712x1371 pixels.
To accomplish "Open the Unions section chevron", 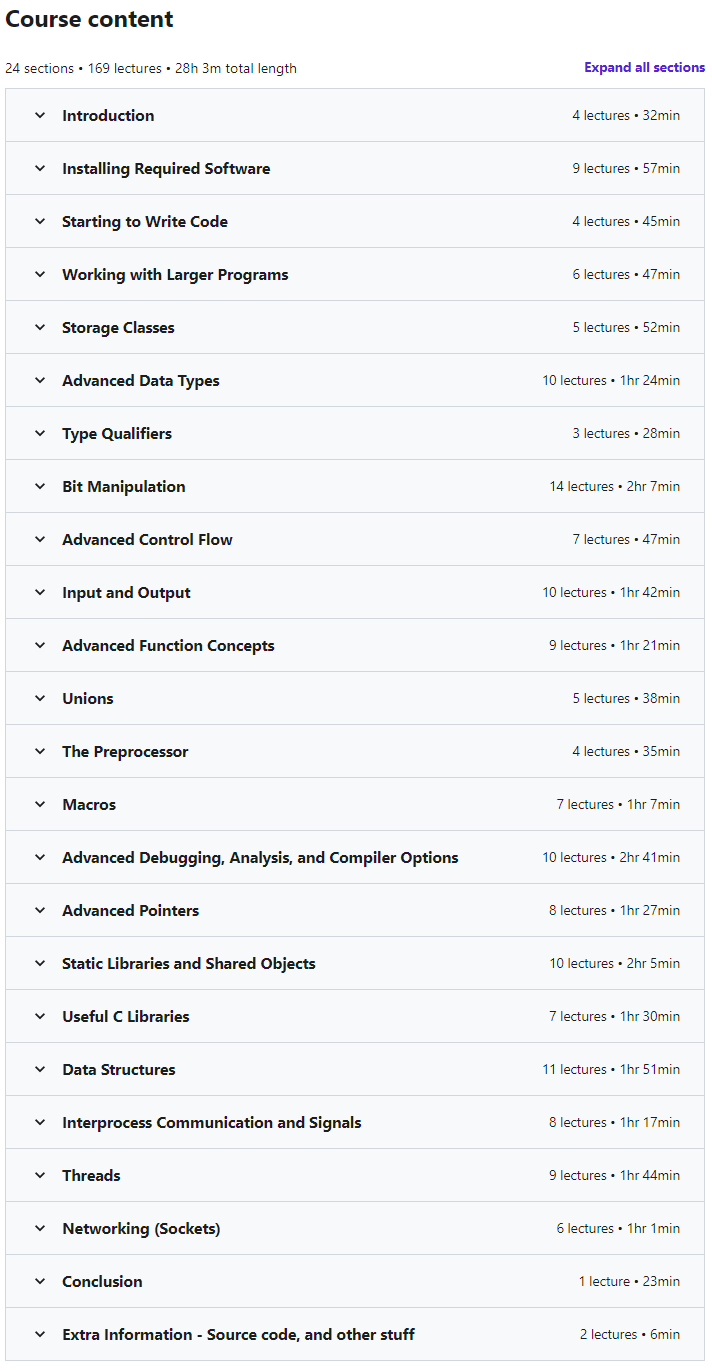I will pyautogui.click(x=40, y=698).
